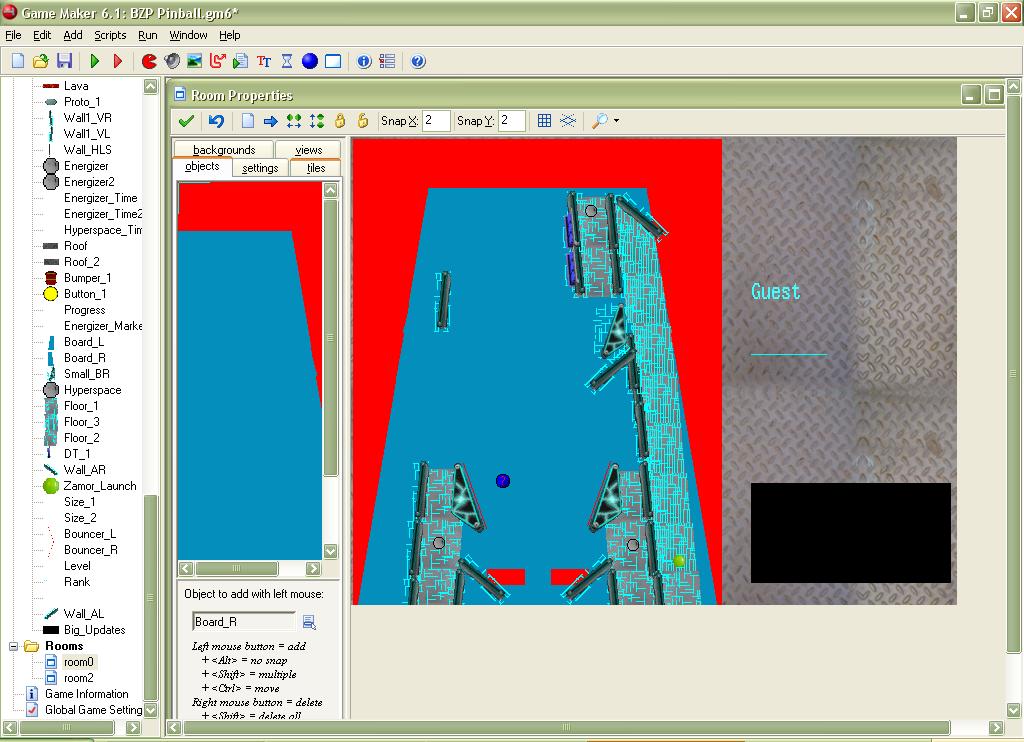Open the File menu

(13, 35)
